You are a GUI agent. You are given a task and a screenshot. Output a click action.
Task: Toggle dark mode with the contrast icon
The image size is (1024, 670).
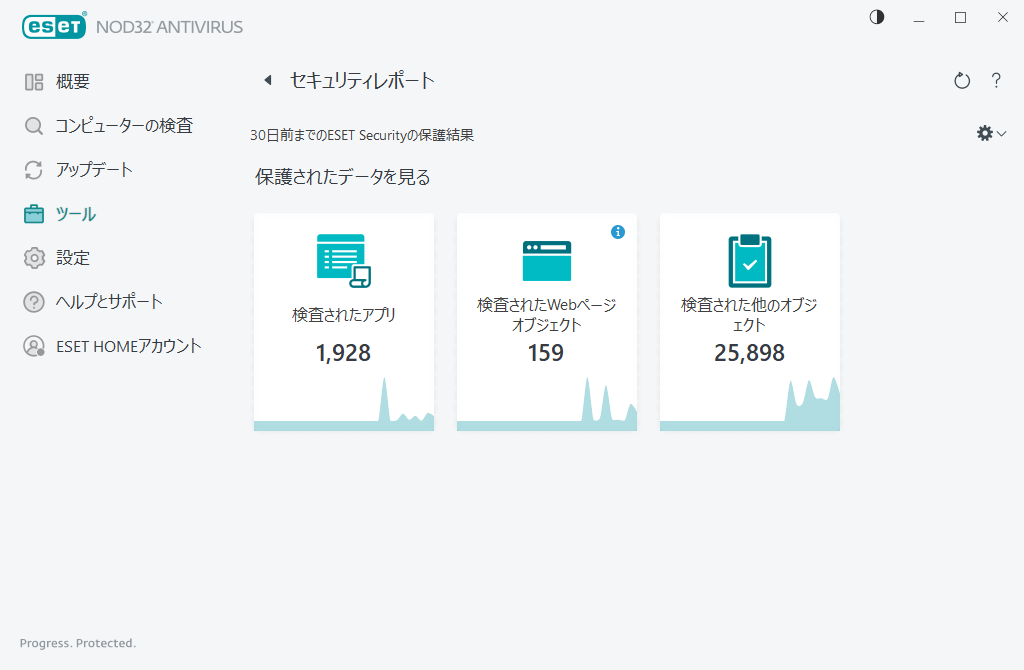pyautogui.click(x=876, y=17)
